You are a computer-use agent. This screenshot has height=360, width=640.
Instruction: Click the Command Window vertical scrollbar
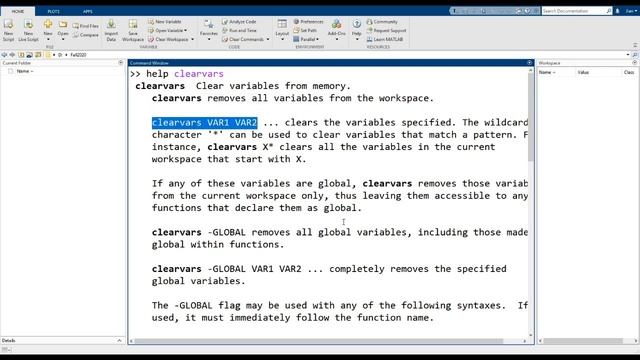531,118
